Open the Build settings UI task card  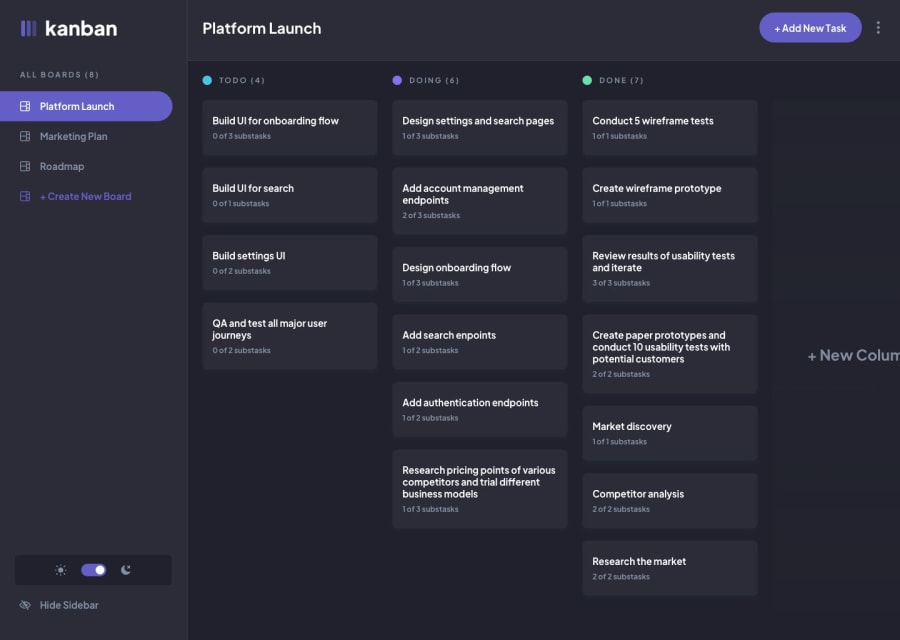click(289, 263)
